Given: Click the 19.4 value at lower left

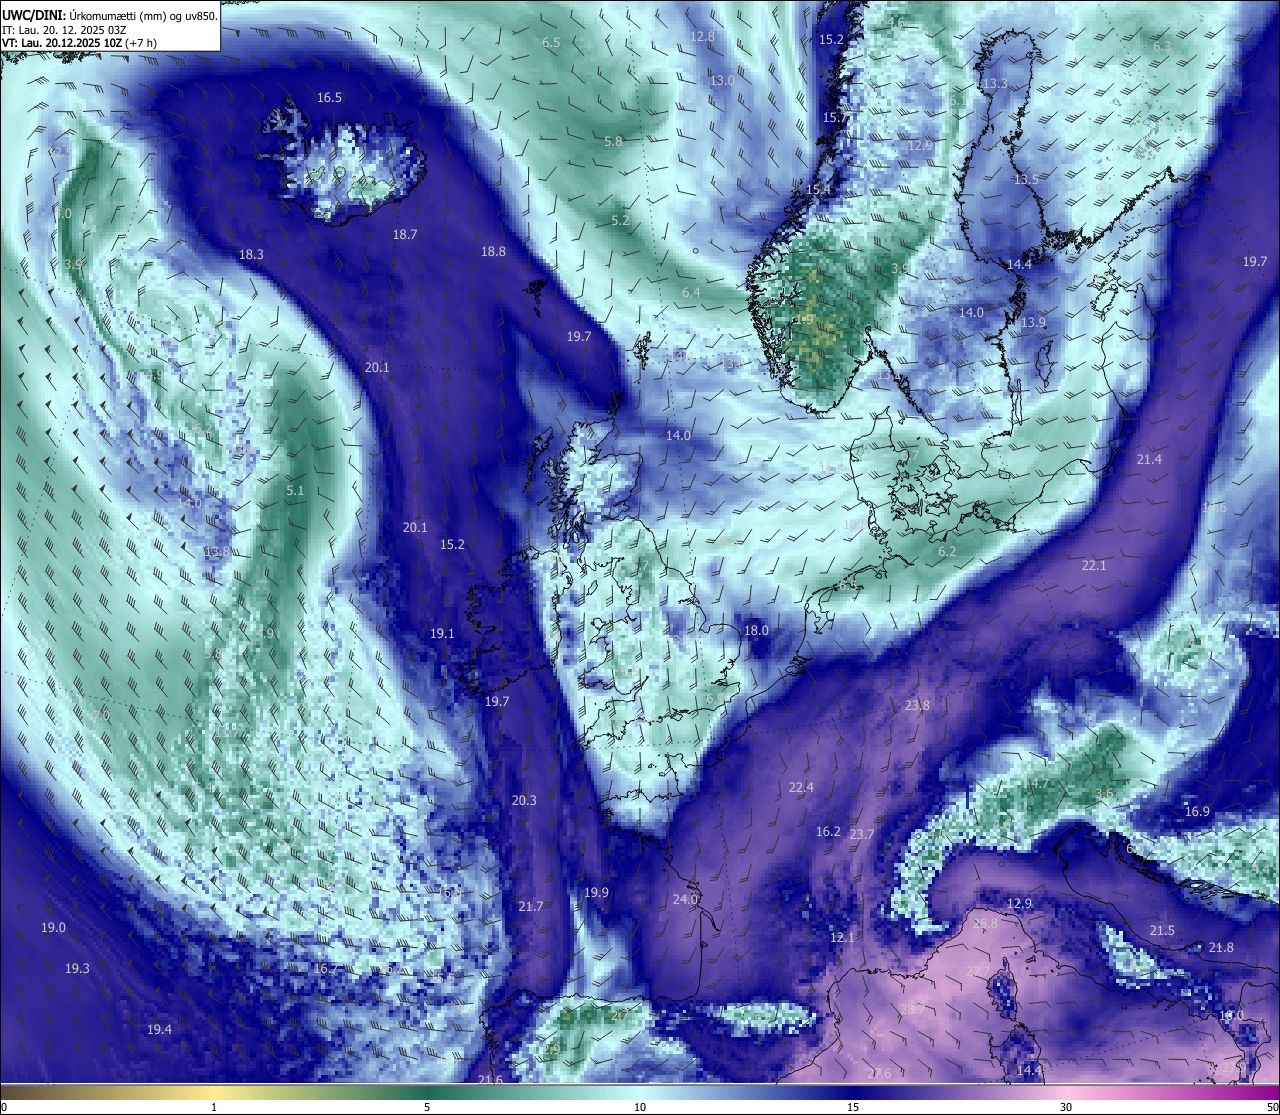Looking at the screenshot, I should click(x=159, y=1030).
